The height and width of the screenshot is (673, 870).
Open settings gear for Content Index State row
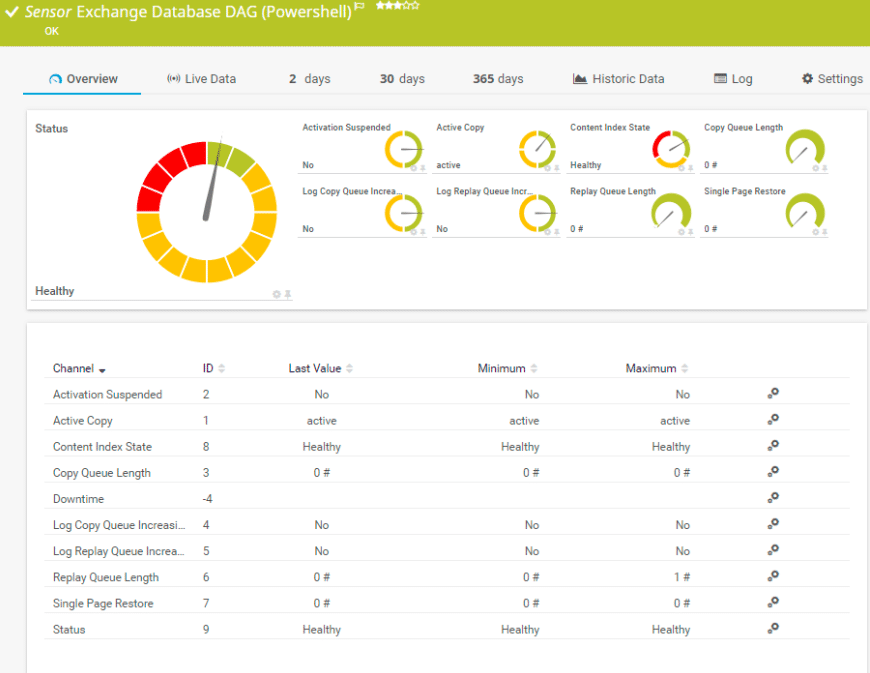tap(773, 446)
